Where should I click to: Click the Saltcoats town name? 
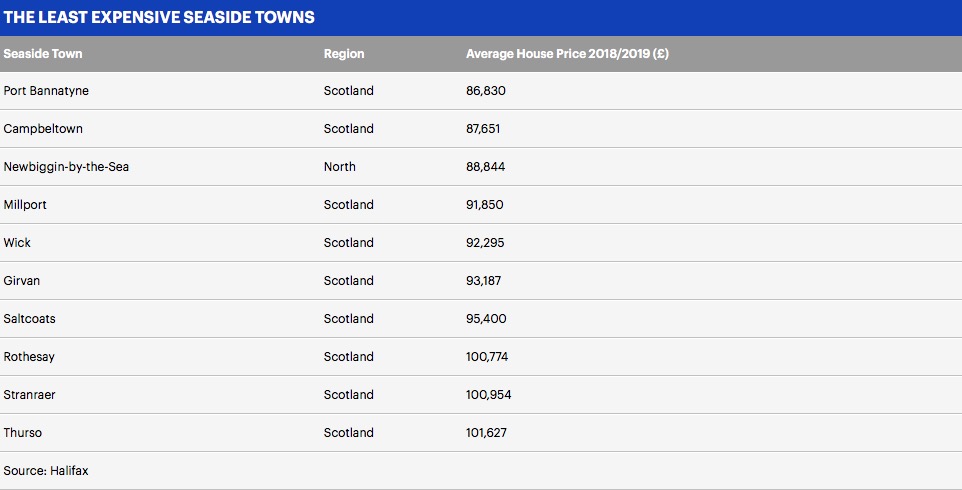click(30, 319)
